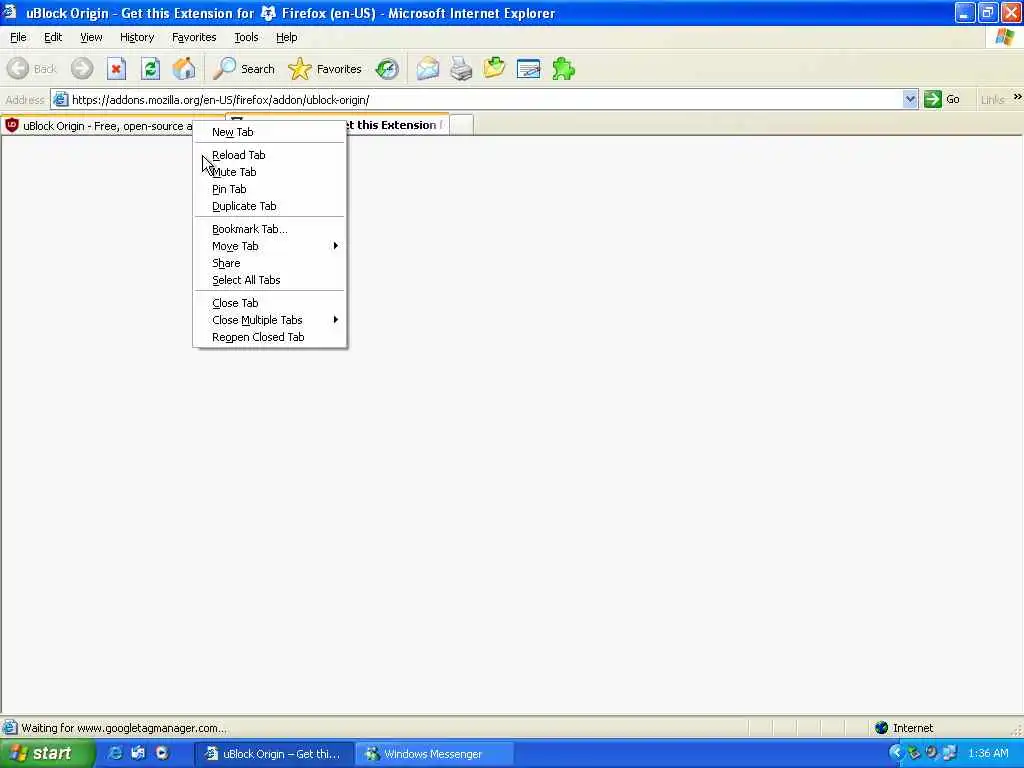Viewport: 1024px width, 768px height.
Task: Click the uBlock shield favicon on first tab
Action: pos(12,125)
